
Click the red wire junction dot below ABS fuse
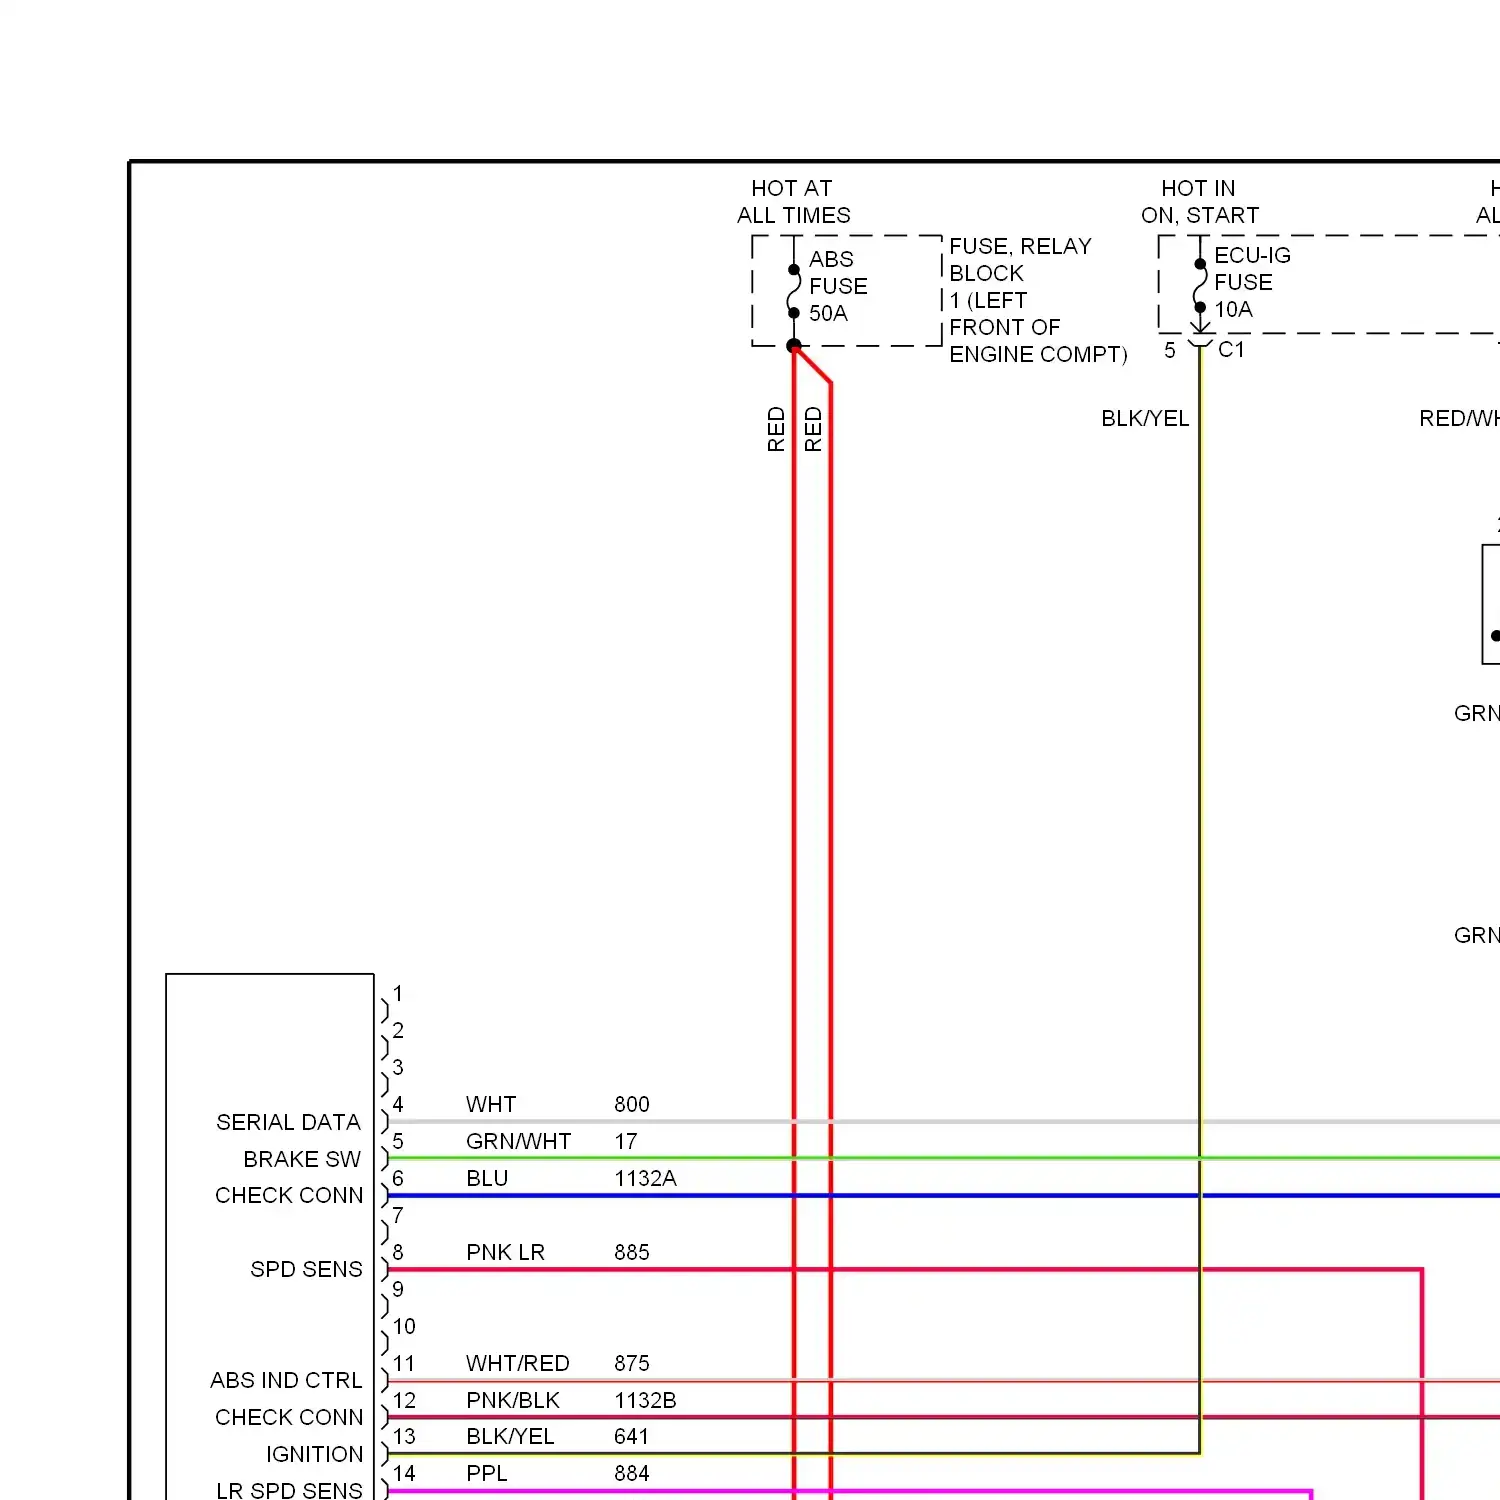pyautogui.click(x=794, y=346)
